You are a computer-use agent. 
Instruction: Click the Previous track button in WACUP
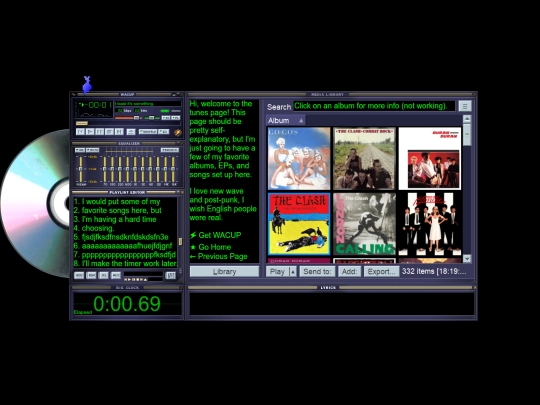tap(80, 132)
